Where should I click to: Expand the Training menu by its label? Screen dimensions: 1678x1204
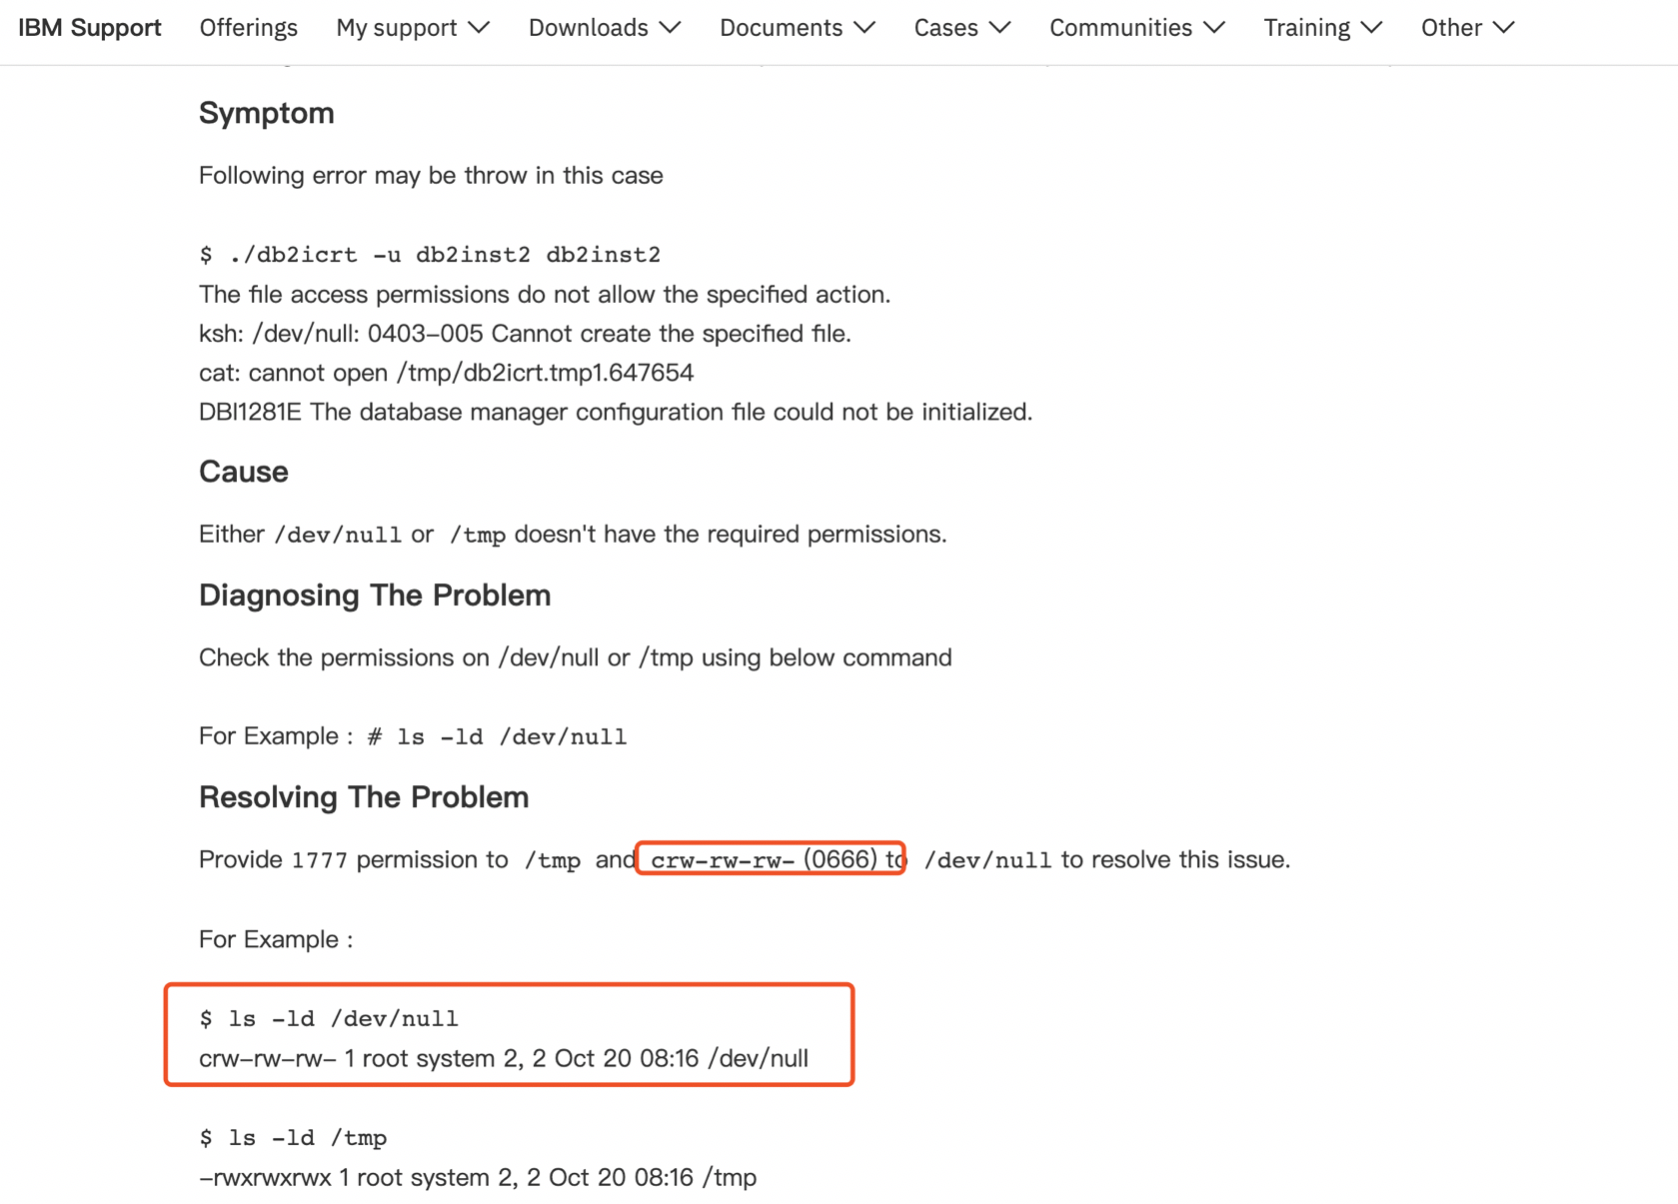coord(1306,28)
